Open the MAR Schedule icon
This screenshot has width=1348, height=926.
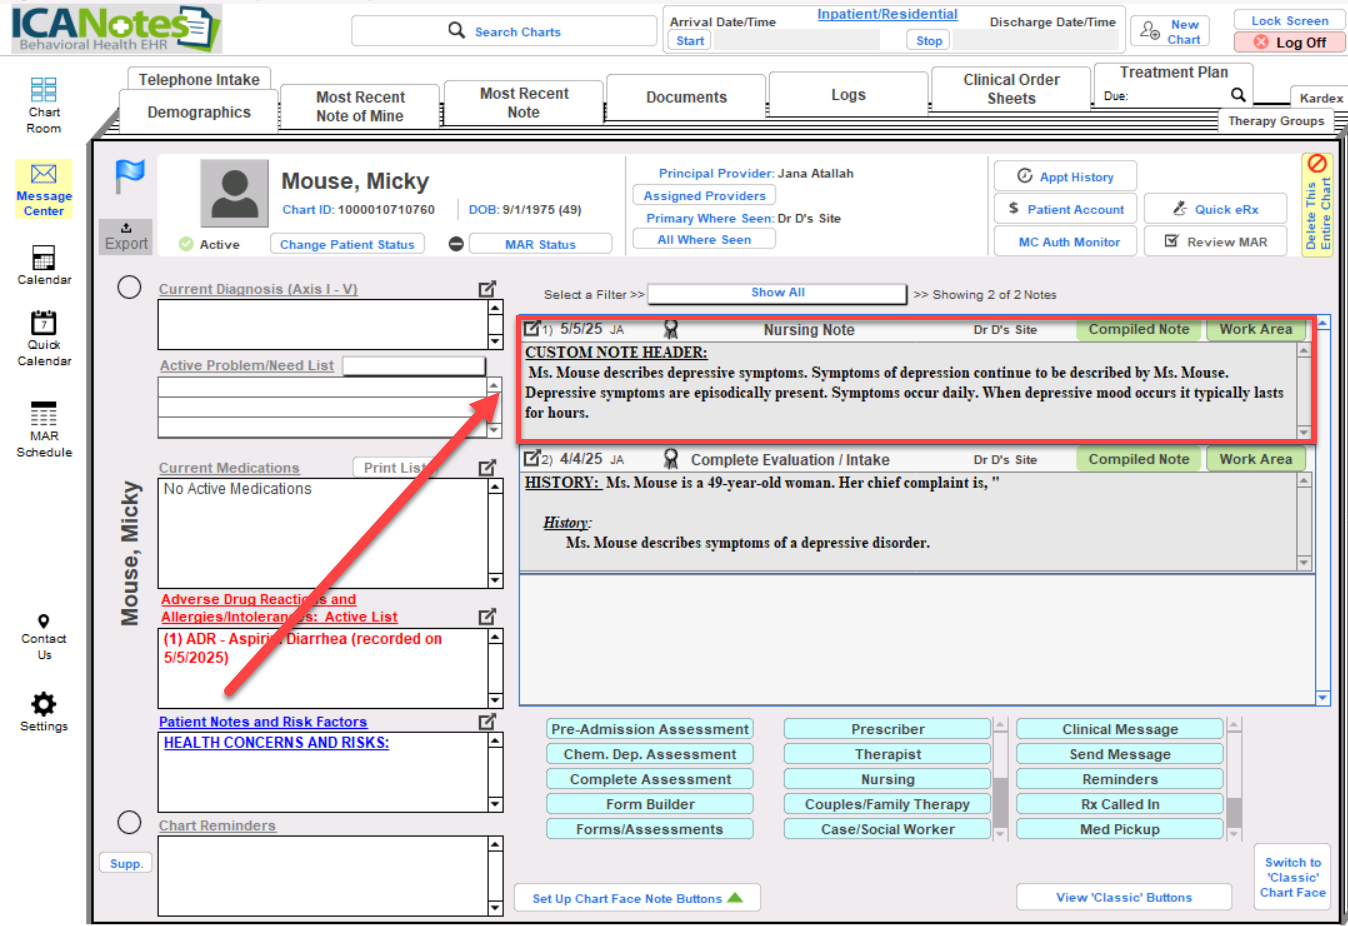pyautogui.click(x=43, y=413)
